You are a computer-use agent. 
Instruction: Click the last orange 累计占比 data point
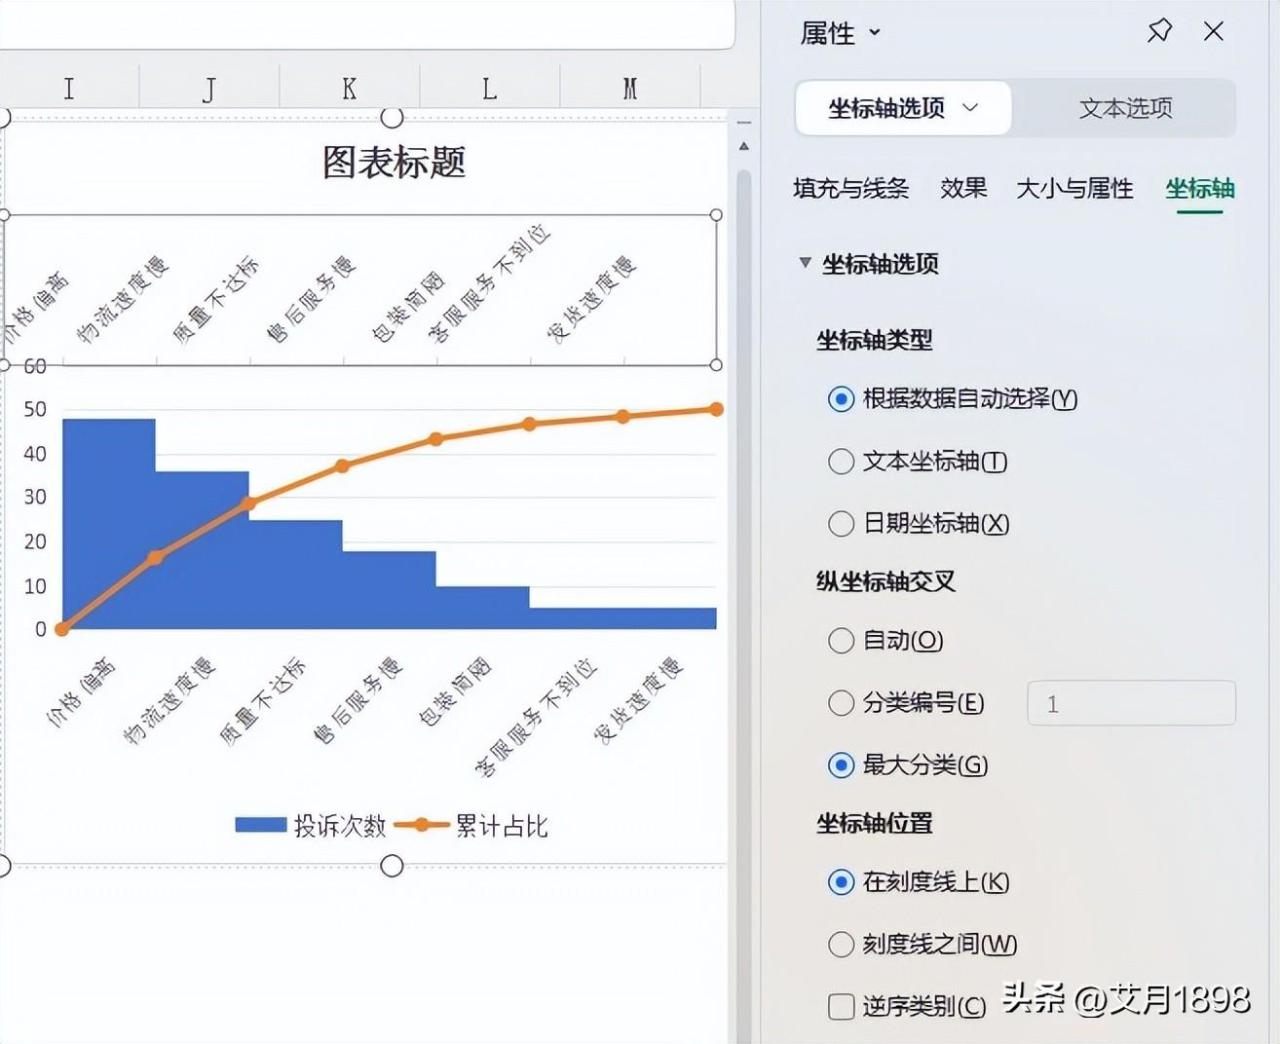pyautogui.click(x=716, y=409)
